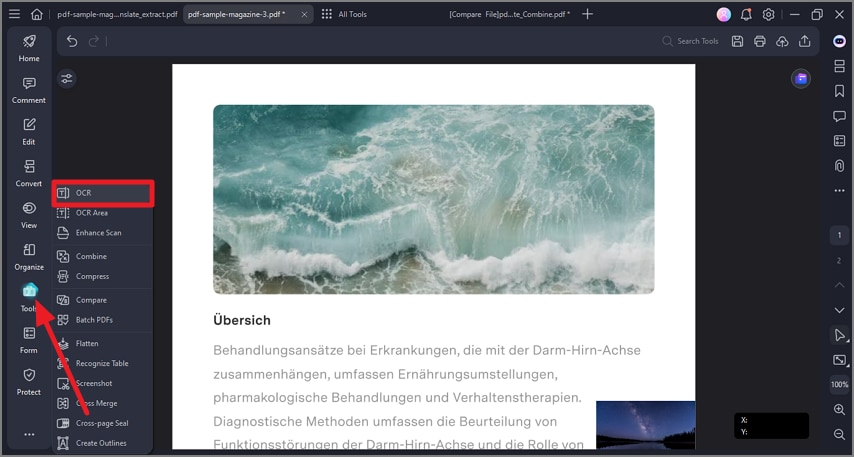Screen dimensions: 854x457
Task: Click the Compress PDF option
Action: click(x=103, y=276)
